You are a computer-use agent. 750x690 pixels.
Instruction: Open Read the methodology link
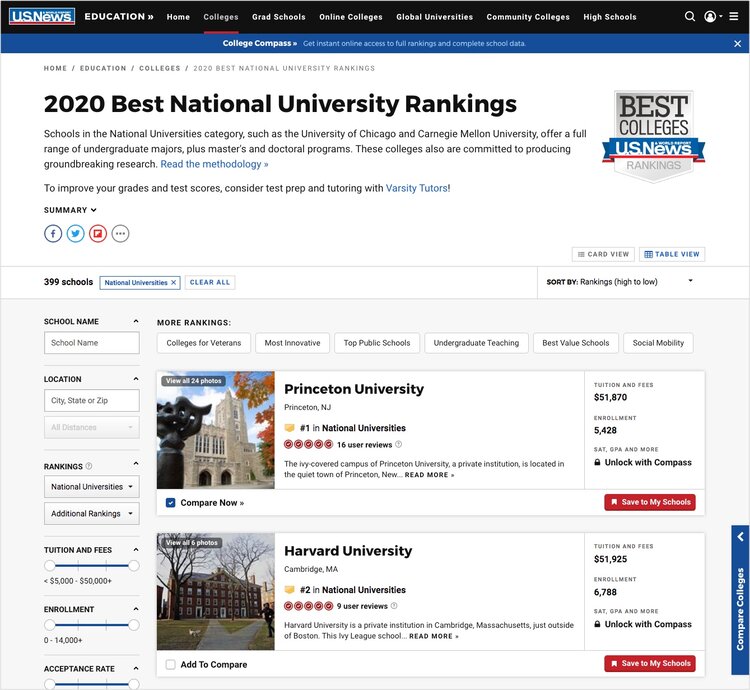(x=214, y=164)
